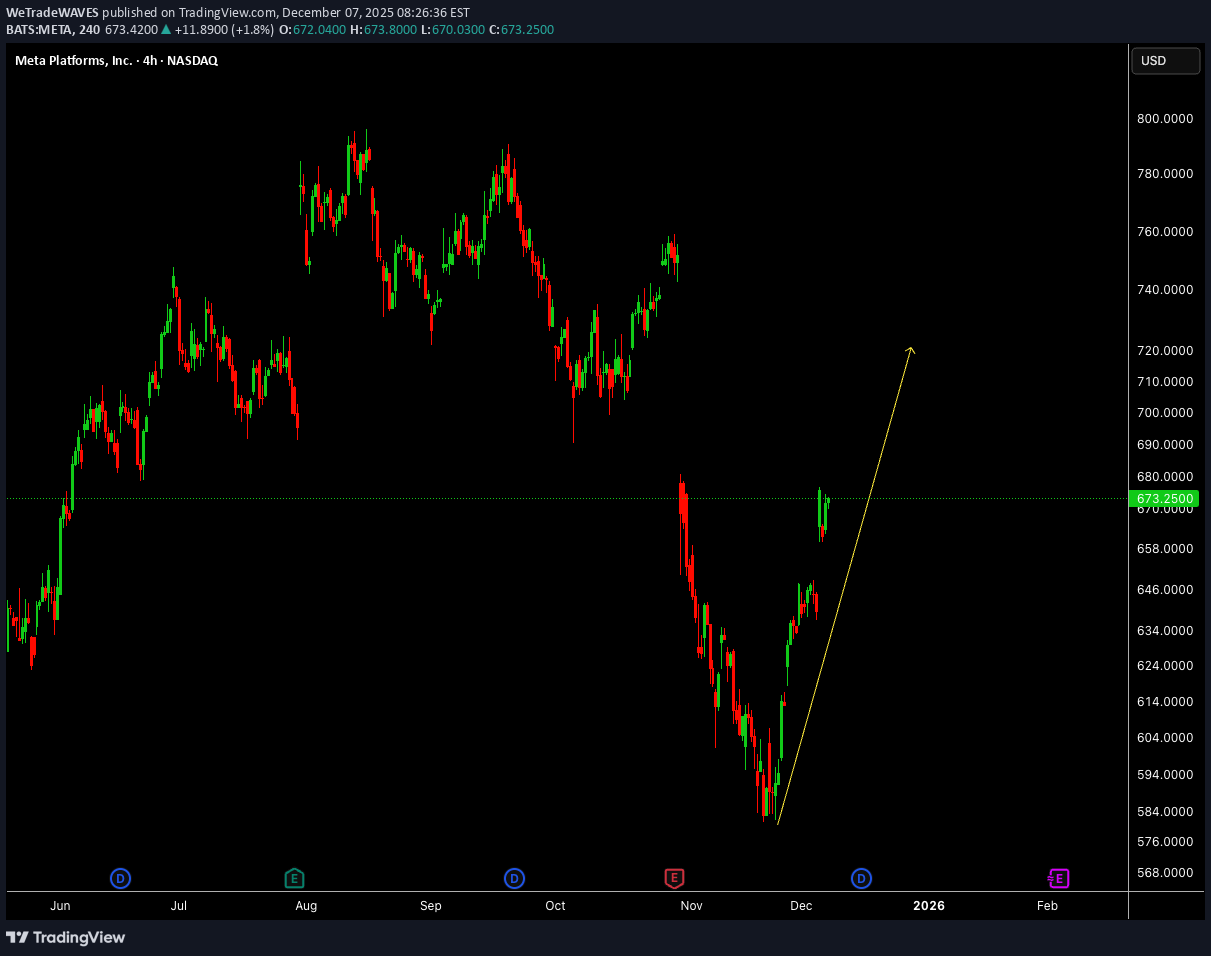The image size is (1211, 956).
Task: Click the 2026 label on time axis
Action: coord(928,906)
